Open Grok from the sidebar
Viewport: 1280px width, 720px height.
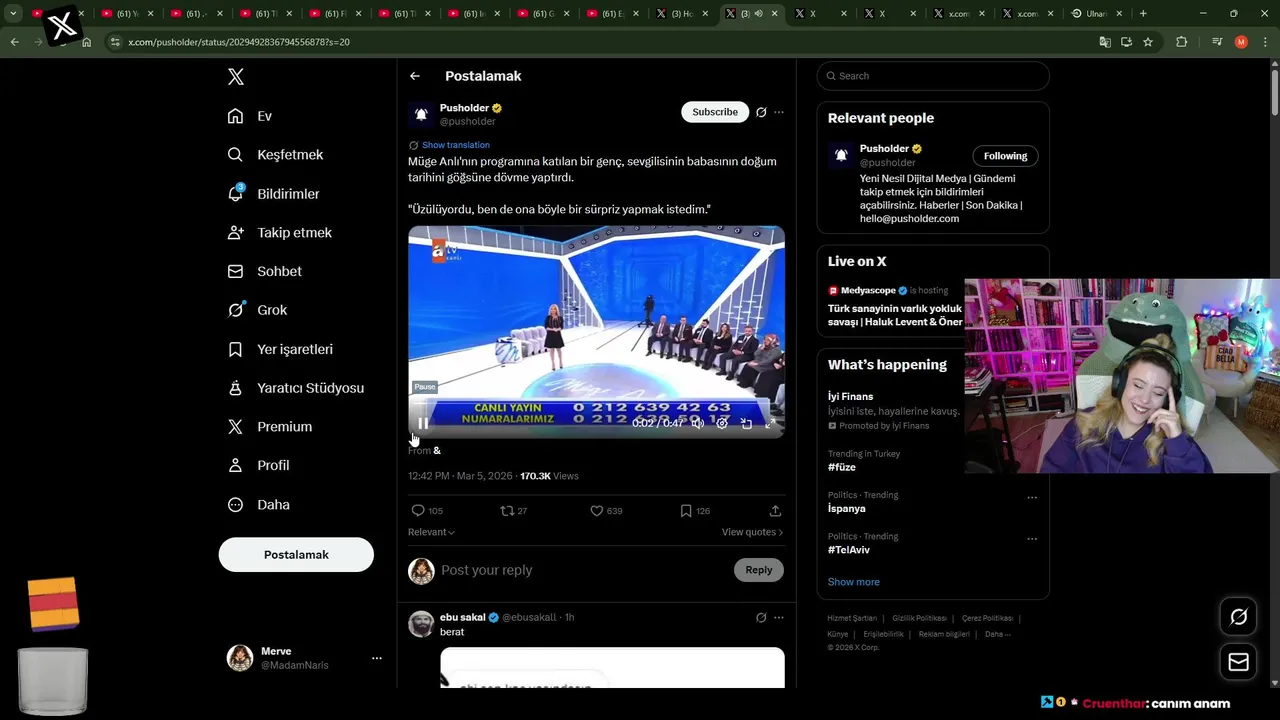click(257, 310)
